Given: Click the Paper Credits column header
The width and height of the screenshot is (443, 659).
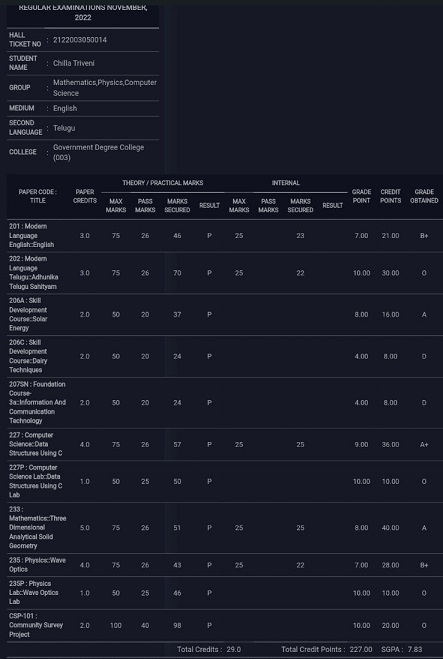Looking at the screenshot, I should (85, 196).
